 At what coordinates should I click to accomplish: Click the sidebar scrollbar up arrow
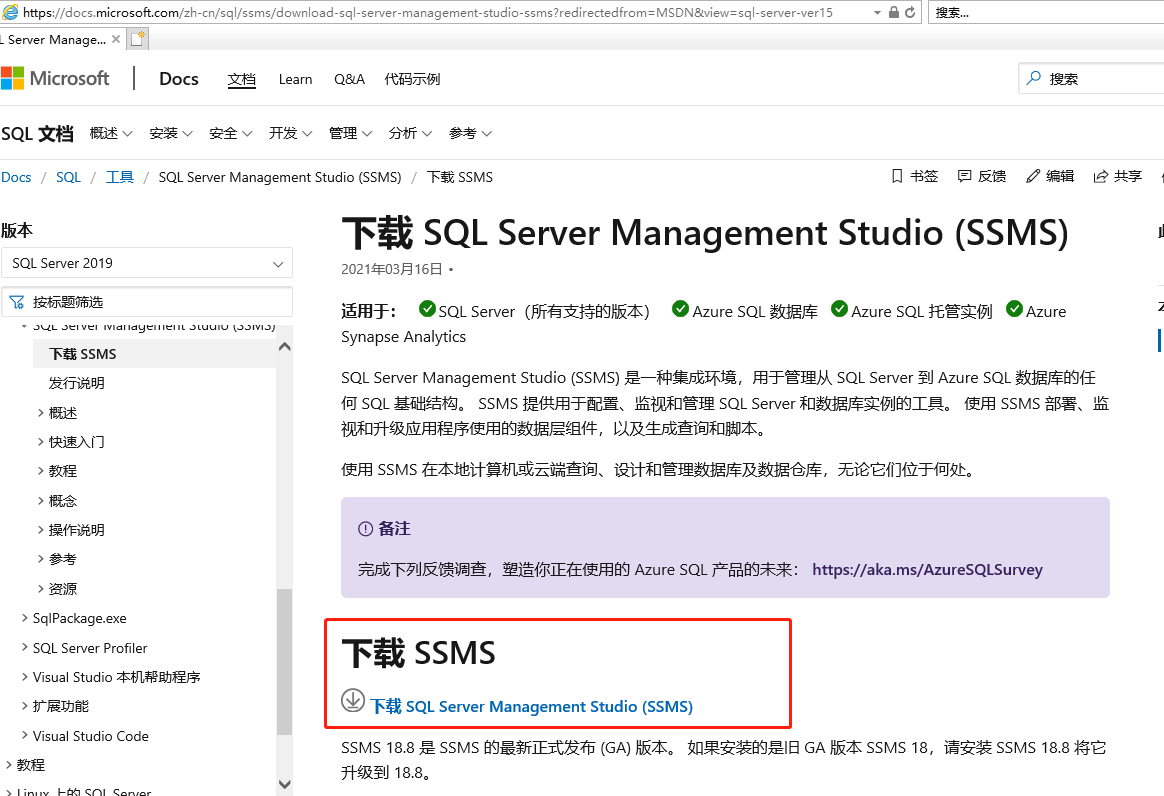click(x=284, y=347)
